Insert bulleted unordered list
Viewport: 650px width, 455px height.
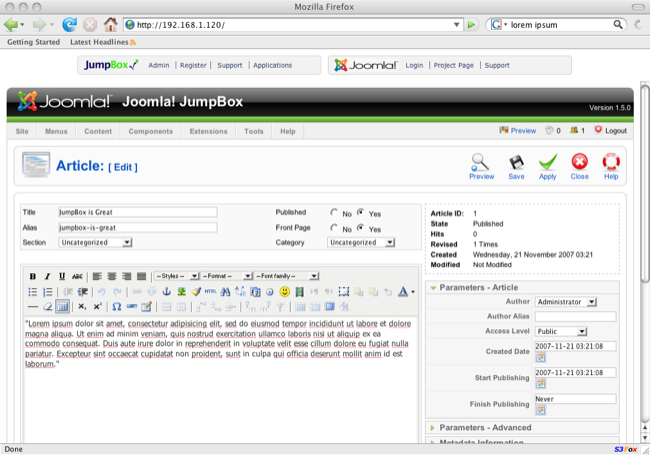coord(33,292)
